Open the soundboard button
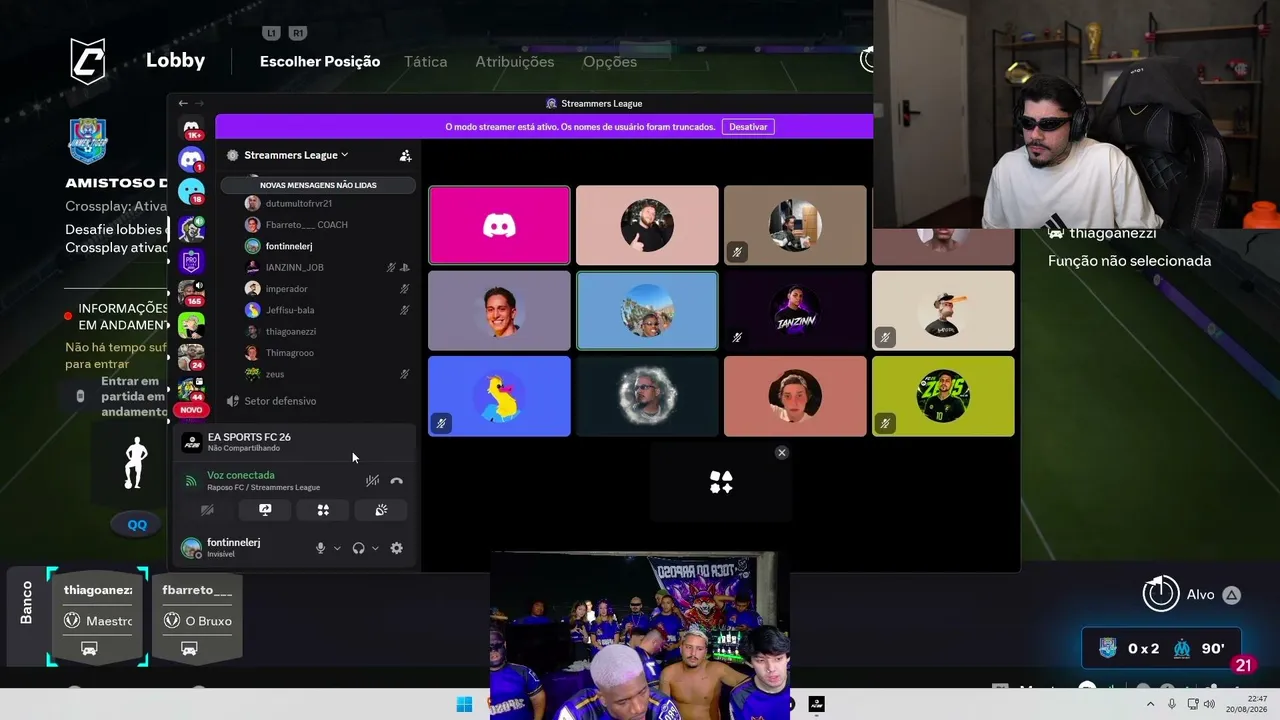Screen dimensions: 1280x720 (381, 510)
